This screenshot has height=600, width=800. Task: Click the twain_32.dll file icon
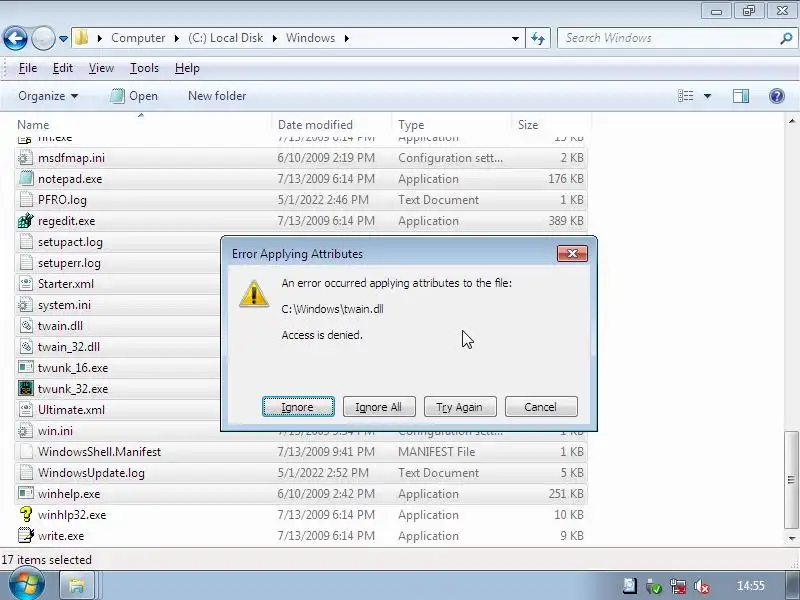[25, 347]
